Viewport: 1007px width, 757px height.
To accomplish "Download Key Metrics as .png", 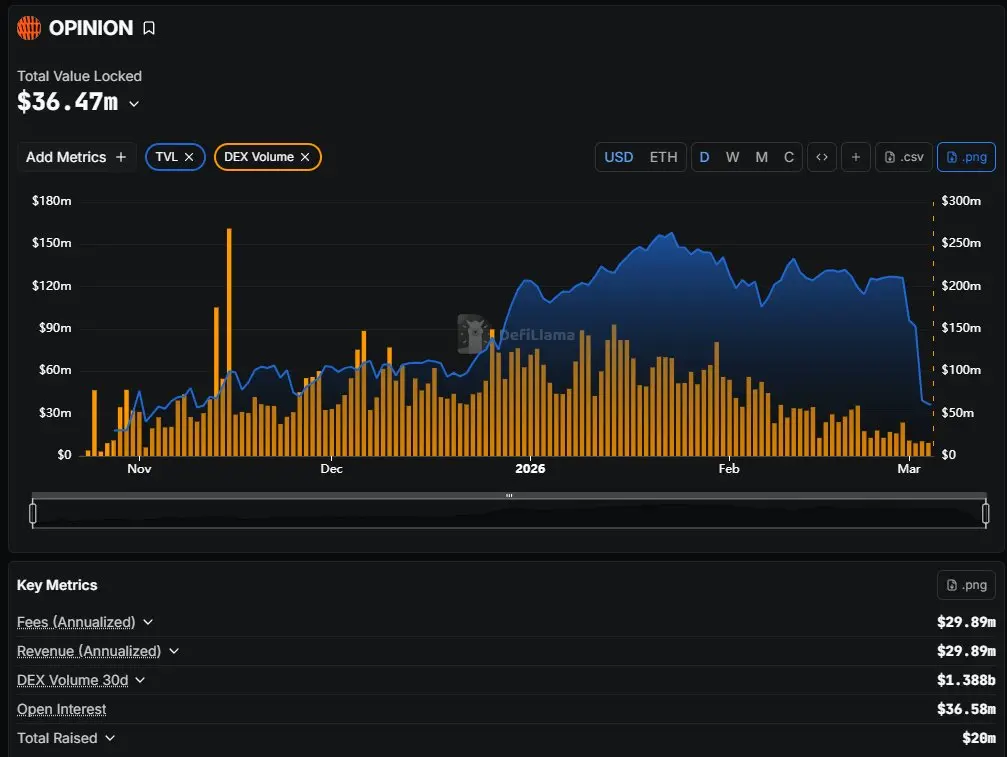I will pos(966,586).
